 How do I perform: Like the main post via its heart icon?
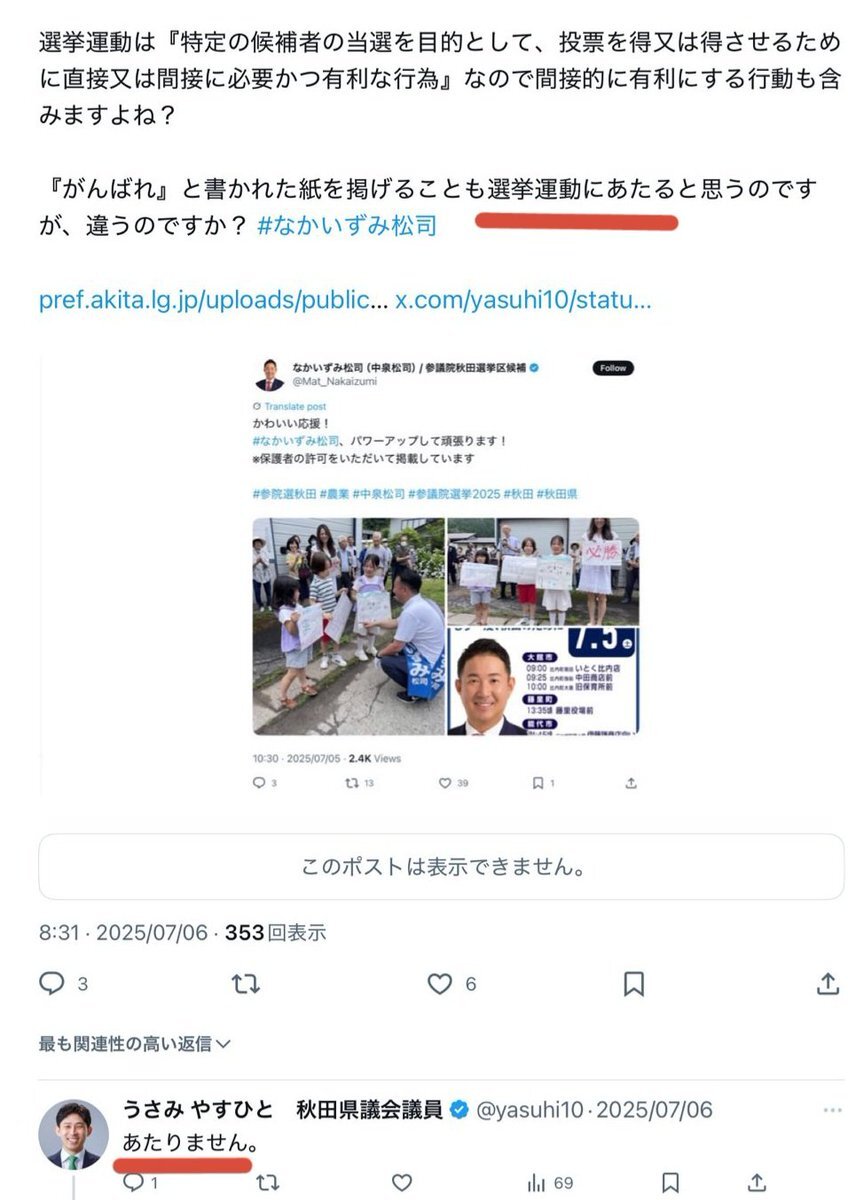click(x=440, y=984)
